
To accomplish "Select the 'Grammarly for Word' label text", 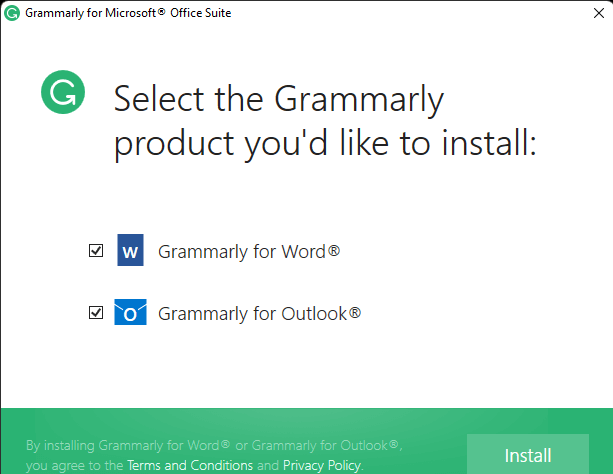I will coord(249,251).
